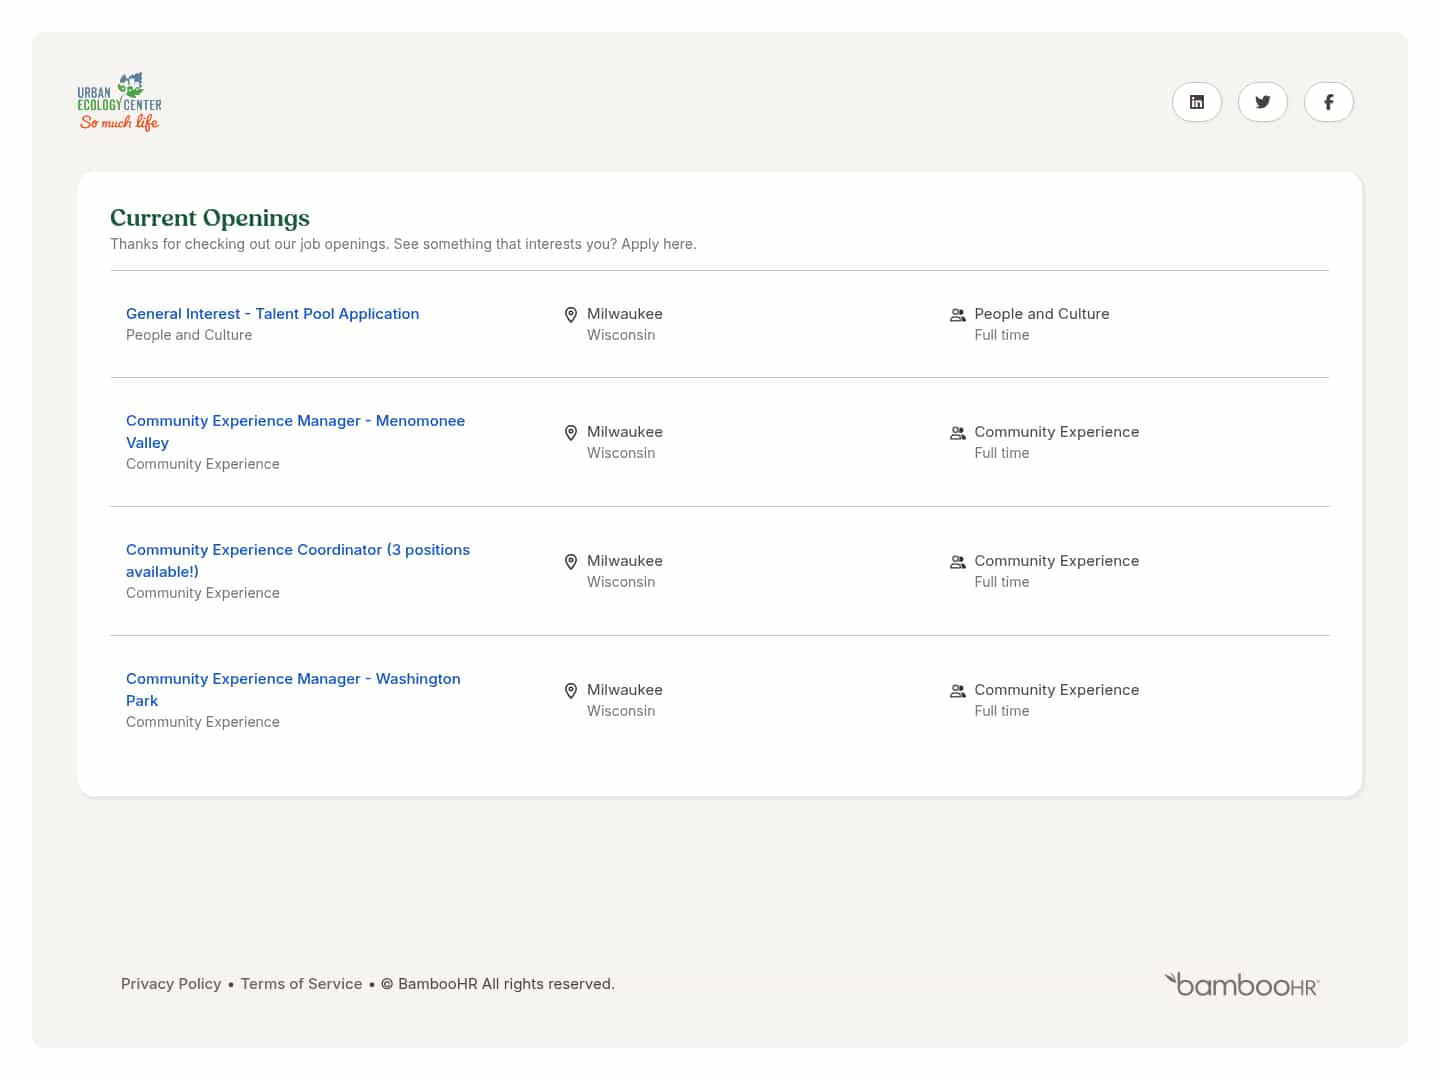Viewport: 1440px width, 1080px height.
Task: Click Milwaukee in the Menomonee Valley row
Action: tap(625, 432)
